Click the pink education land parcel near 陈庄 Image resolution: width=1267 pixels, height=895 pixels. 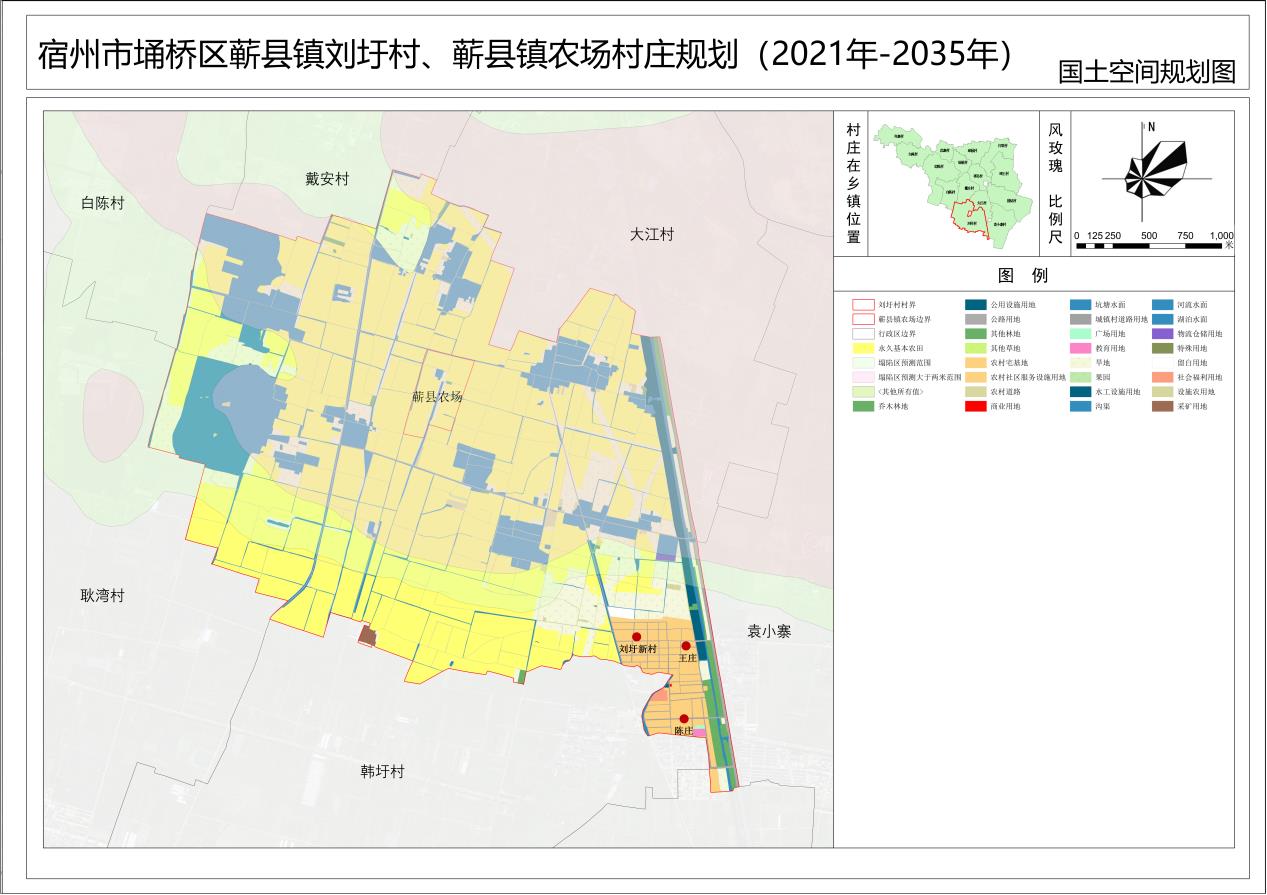698,734
